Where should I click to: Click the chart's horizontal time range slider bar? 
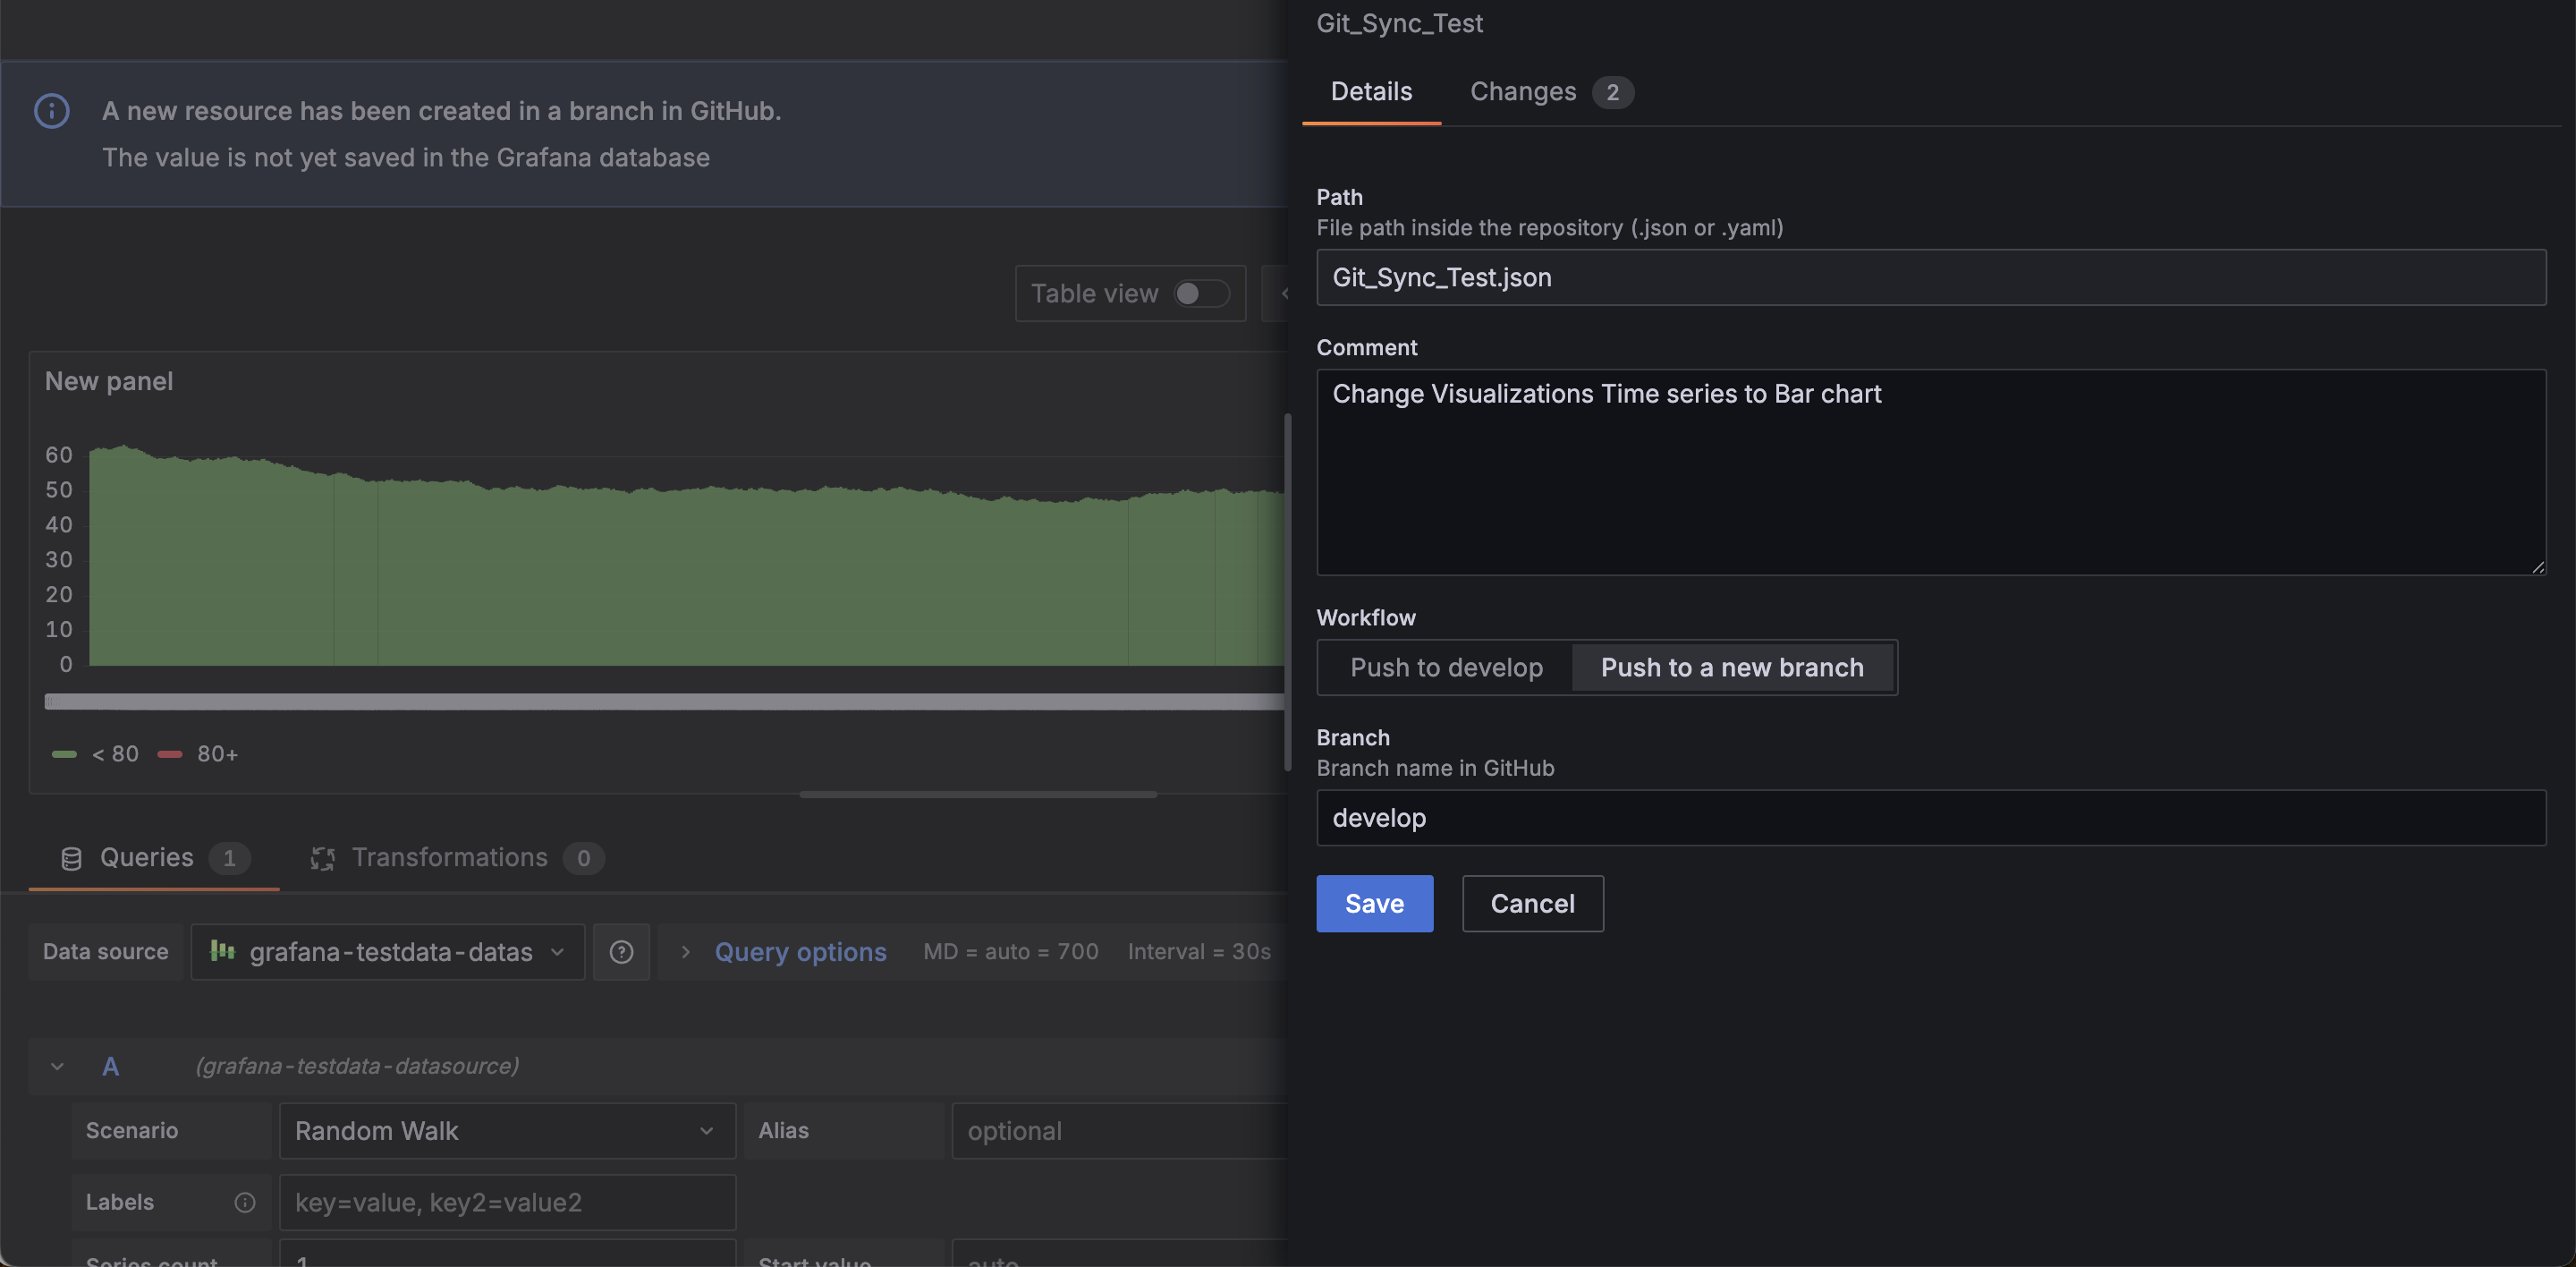coord(665,702)
